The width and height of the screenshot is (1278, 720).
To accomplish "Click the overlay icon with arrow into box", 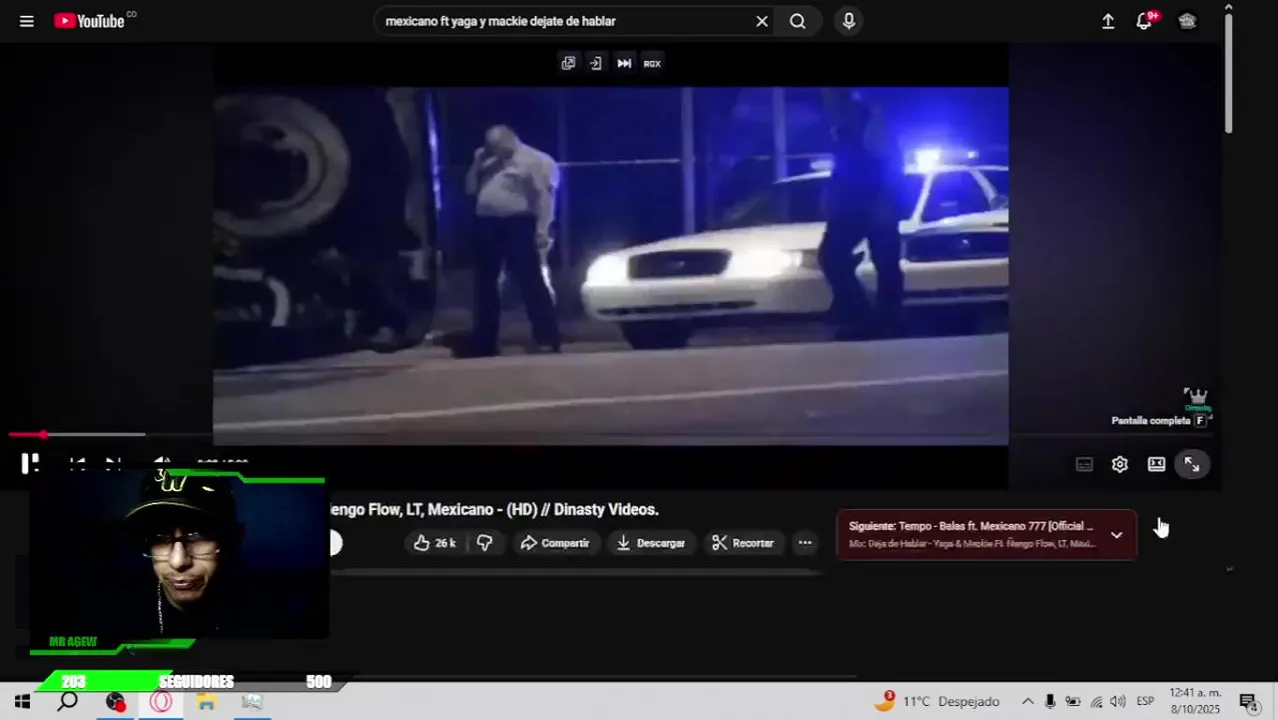I will 595,63.
